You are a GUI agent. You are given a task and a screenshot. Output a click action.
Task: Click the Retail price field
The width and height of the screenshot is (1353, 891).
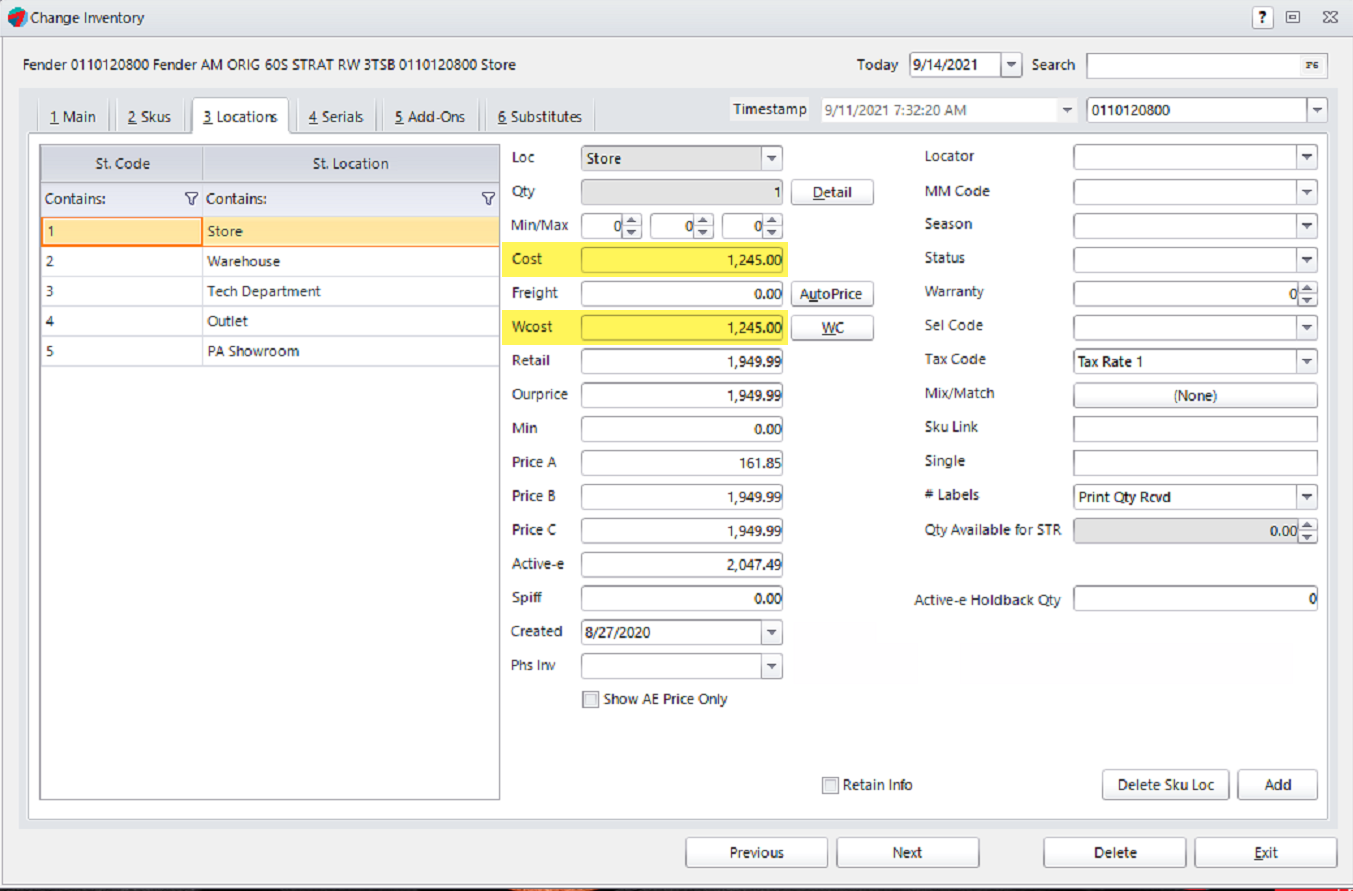682,362
